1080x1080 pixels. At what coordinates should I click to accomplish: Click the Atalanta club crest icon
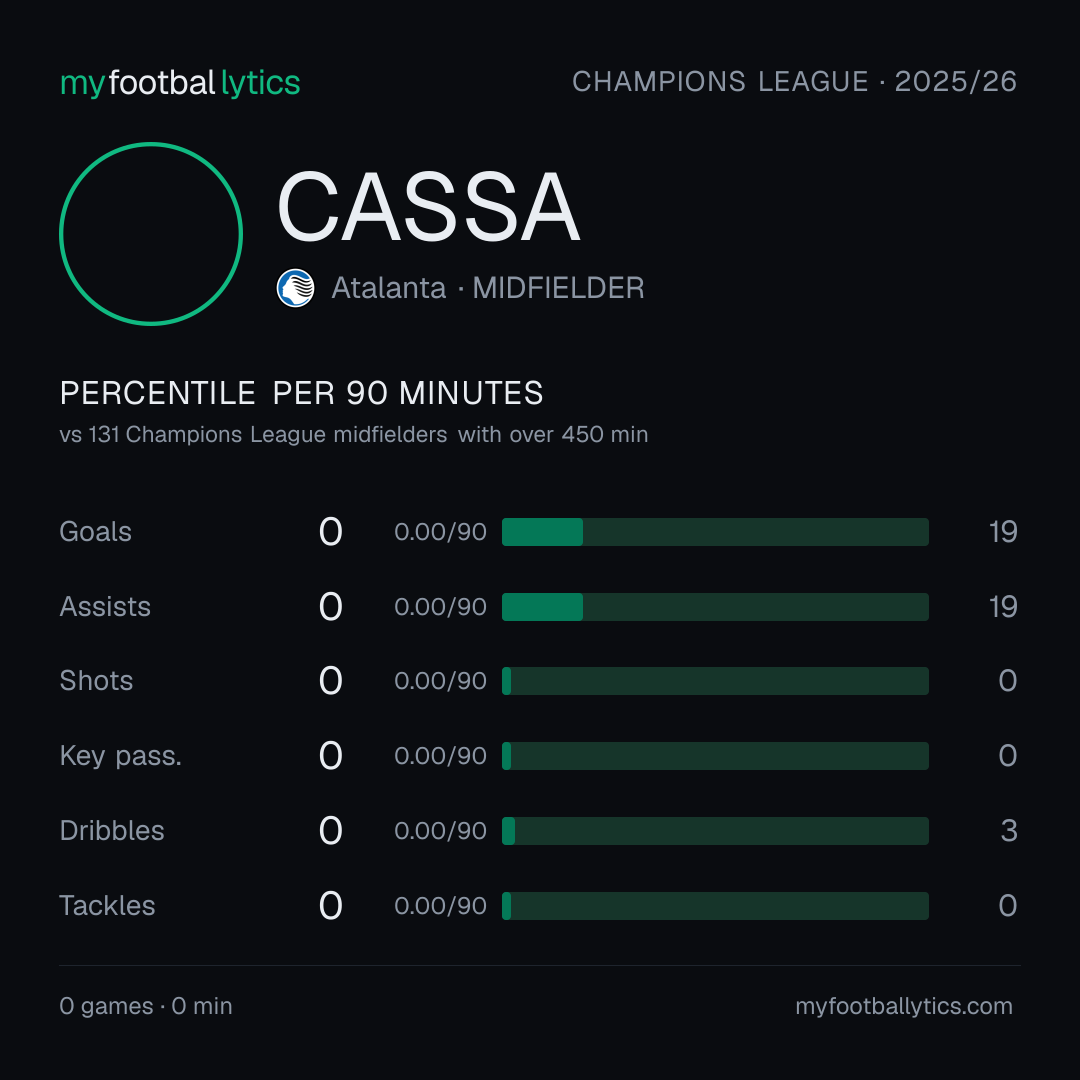[x=295, y=288]
